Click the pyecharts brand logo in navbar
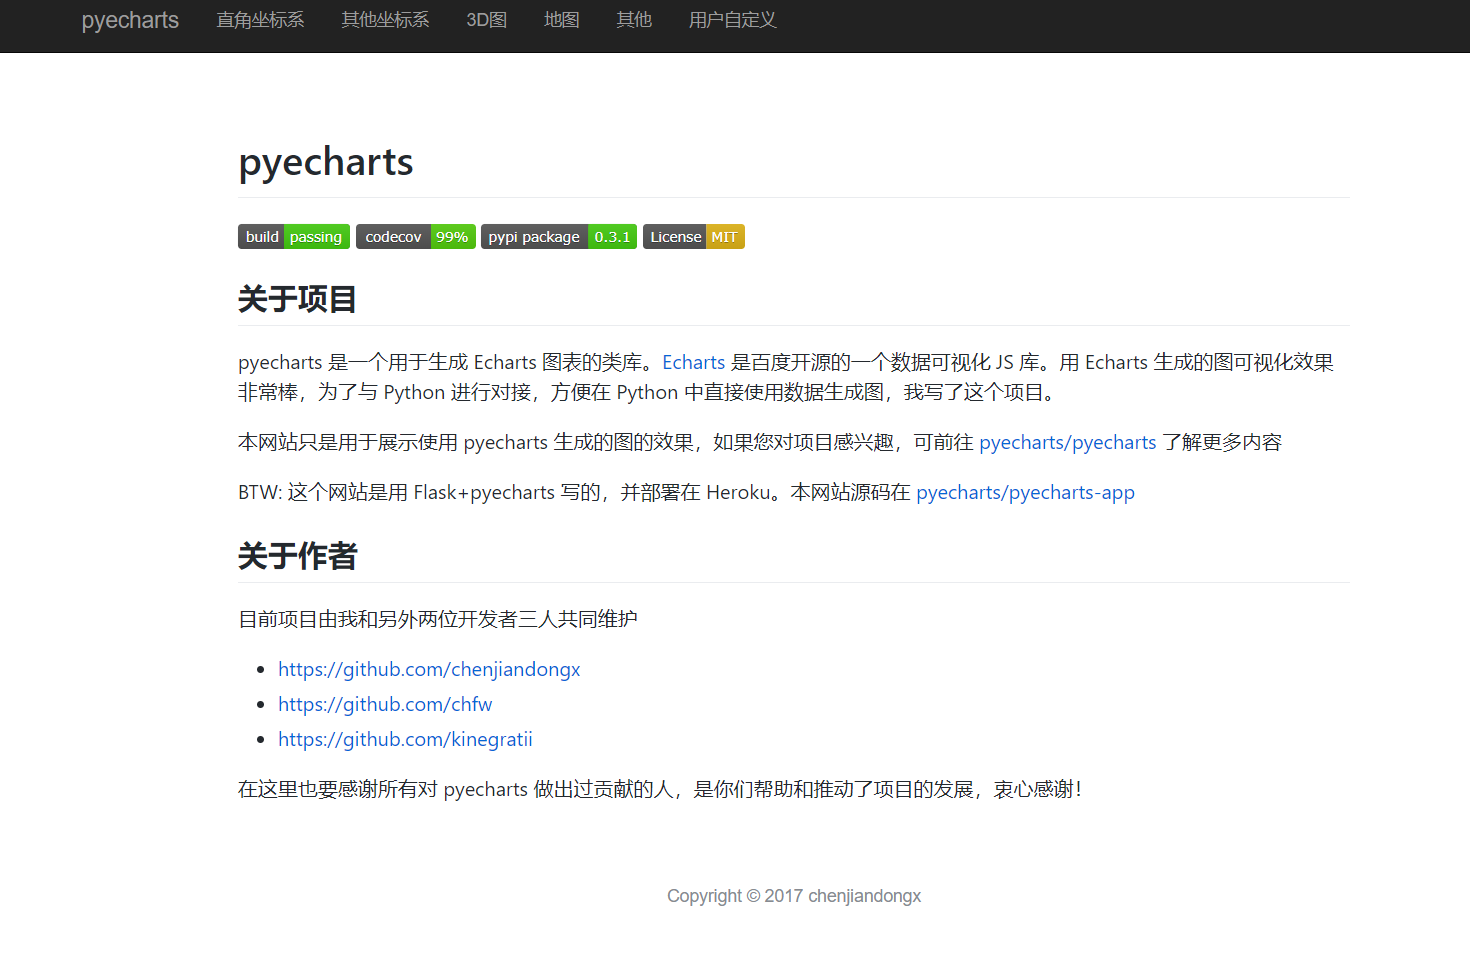Screen dimensions: 1470x972 click(130, 21)
